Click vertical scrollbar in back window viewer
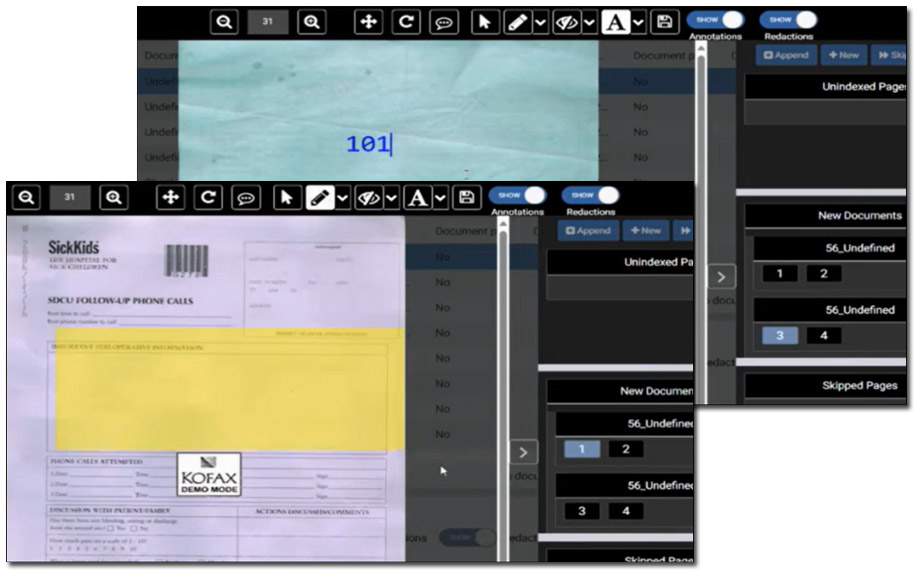The height and width of the screenshot is (572, 917). click(x=701, y=222)
